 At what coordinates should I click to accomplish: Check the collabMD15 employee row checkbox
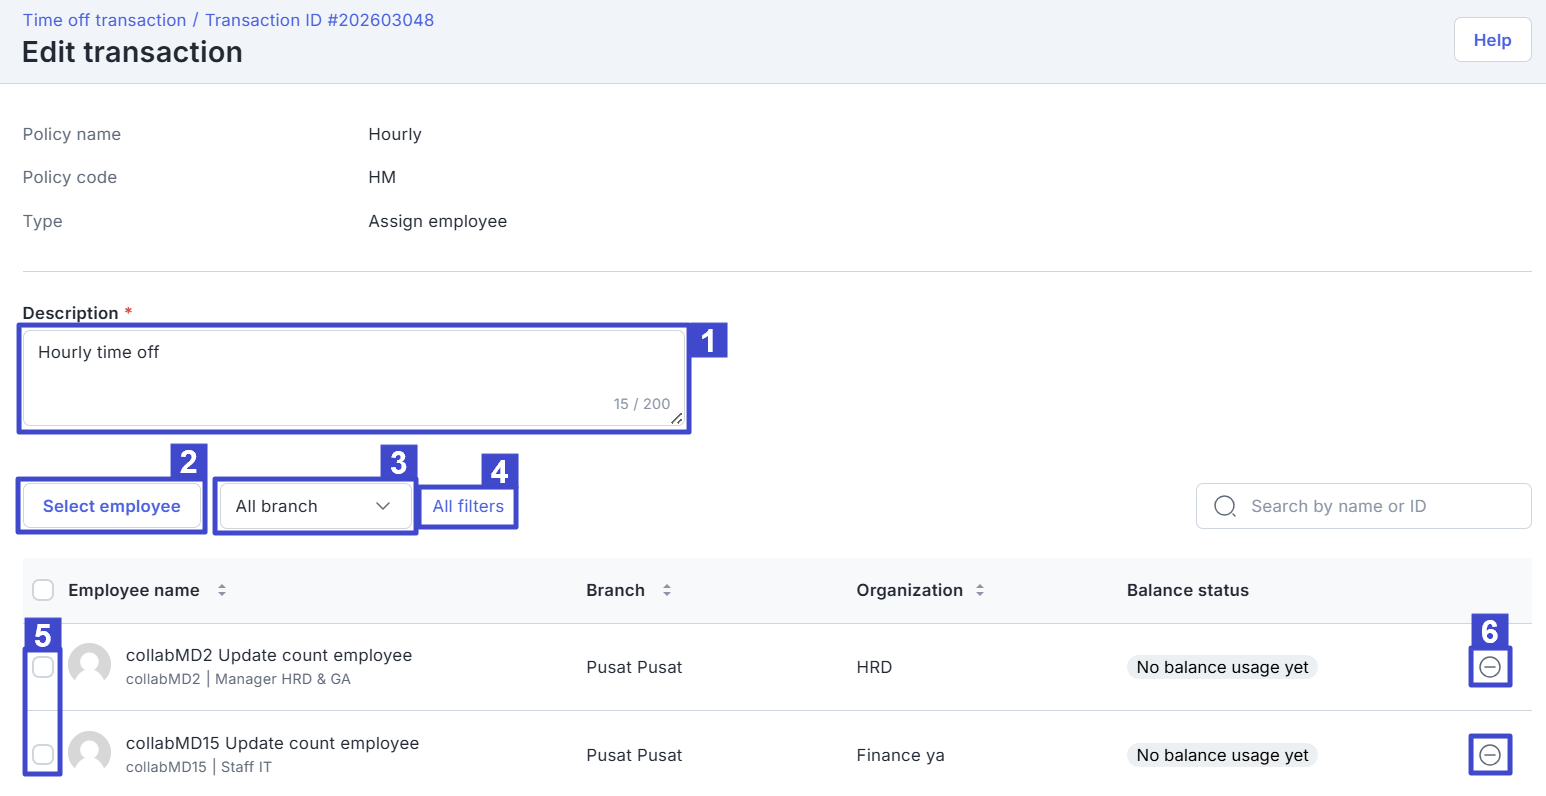(43, 754)
